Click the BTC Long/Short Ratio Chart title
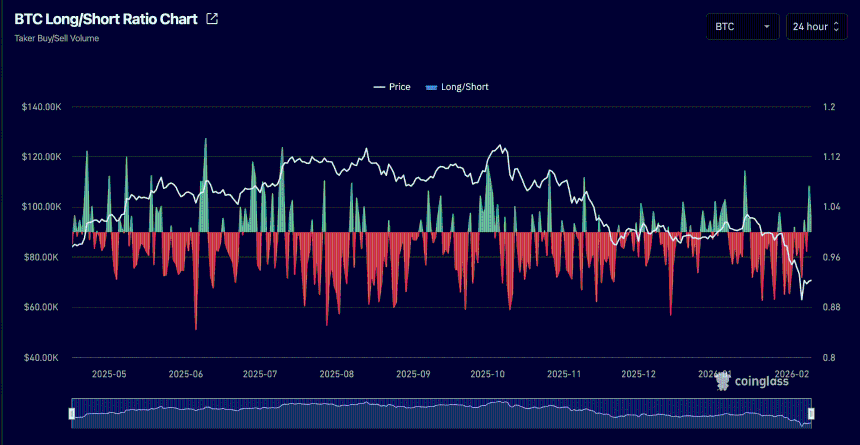The width and height of the screenshot is (860, 445). coord(106,19)
